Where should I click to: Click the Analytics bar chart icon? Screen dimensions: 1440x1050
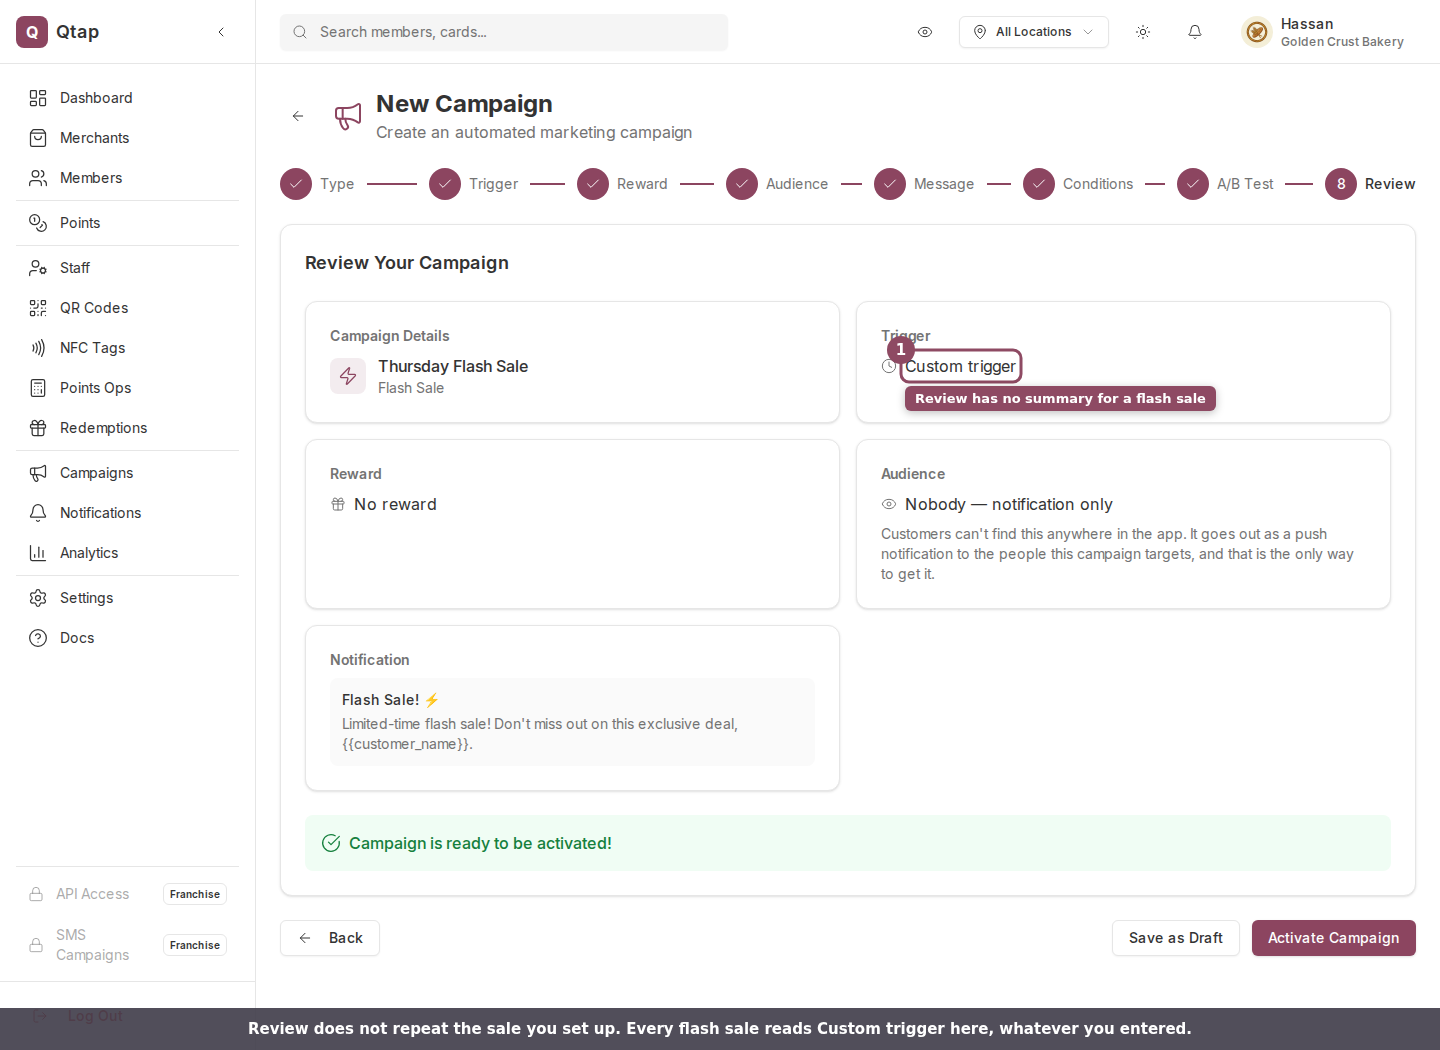coord(38,553)
